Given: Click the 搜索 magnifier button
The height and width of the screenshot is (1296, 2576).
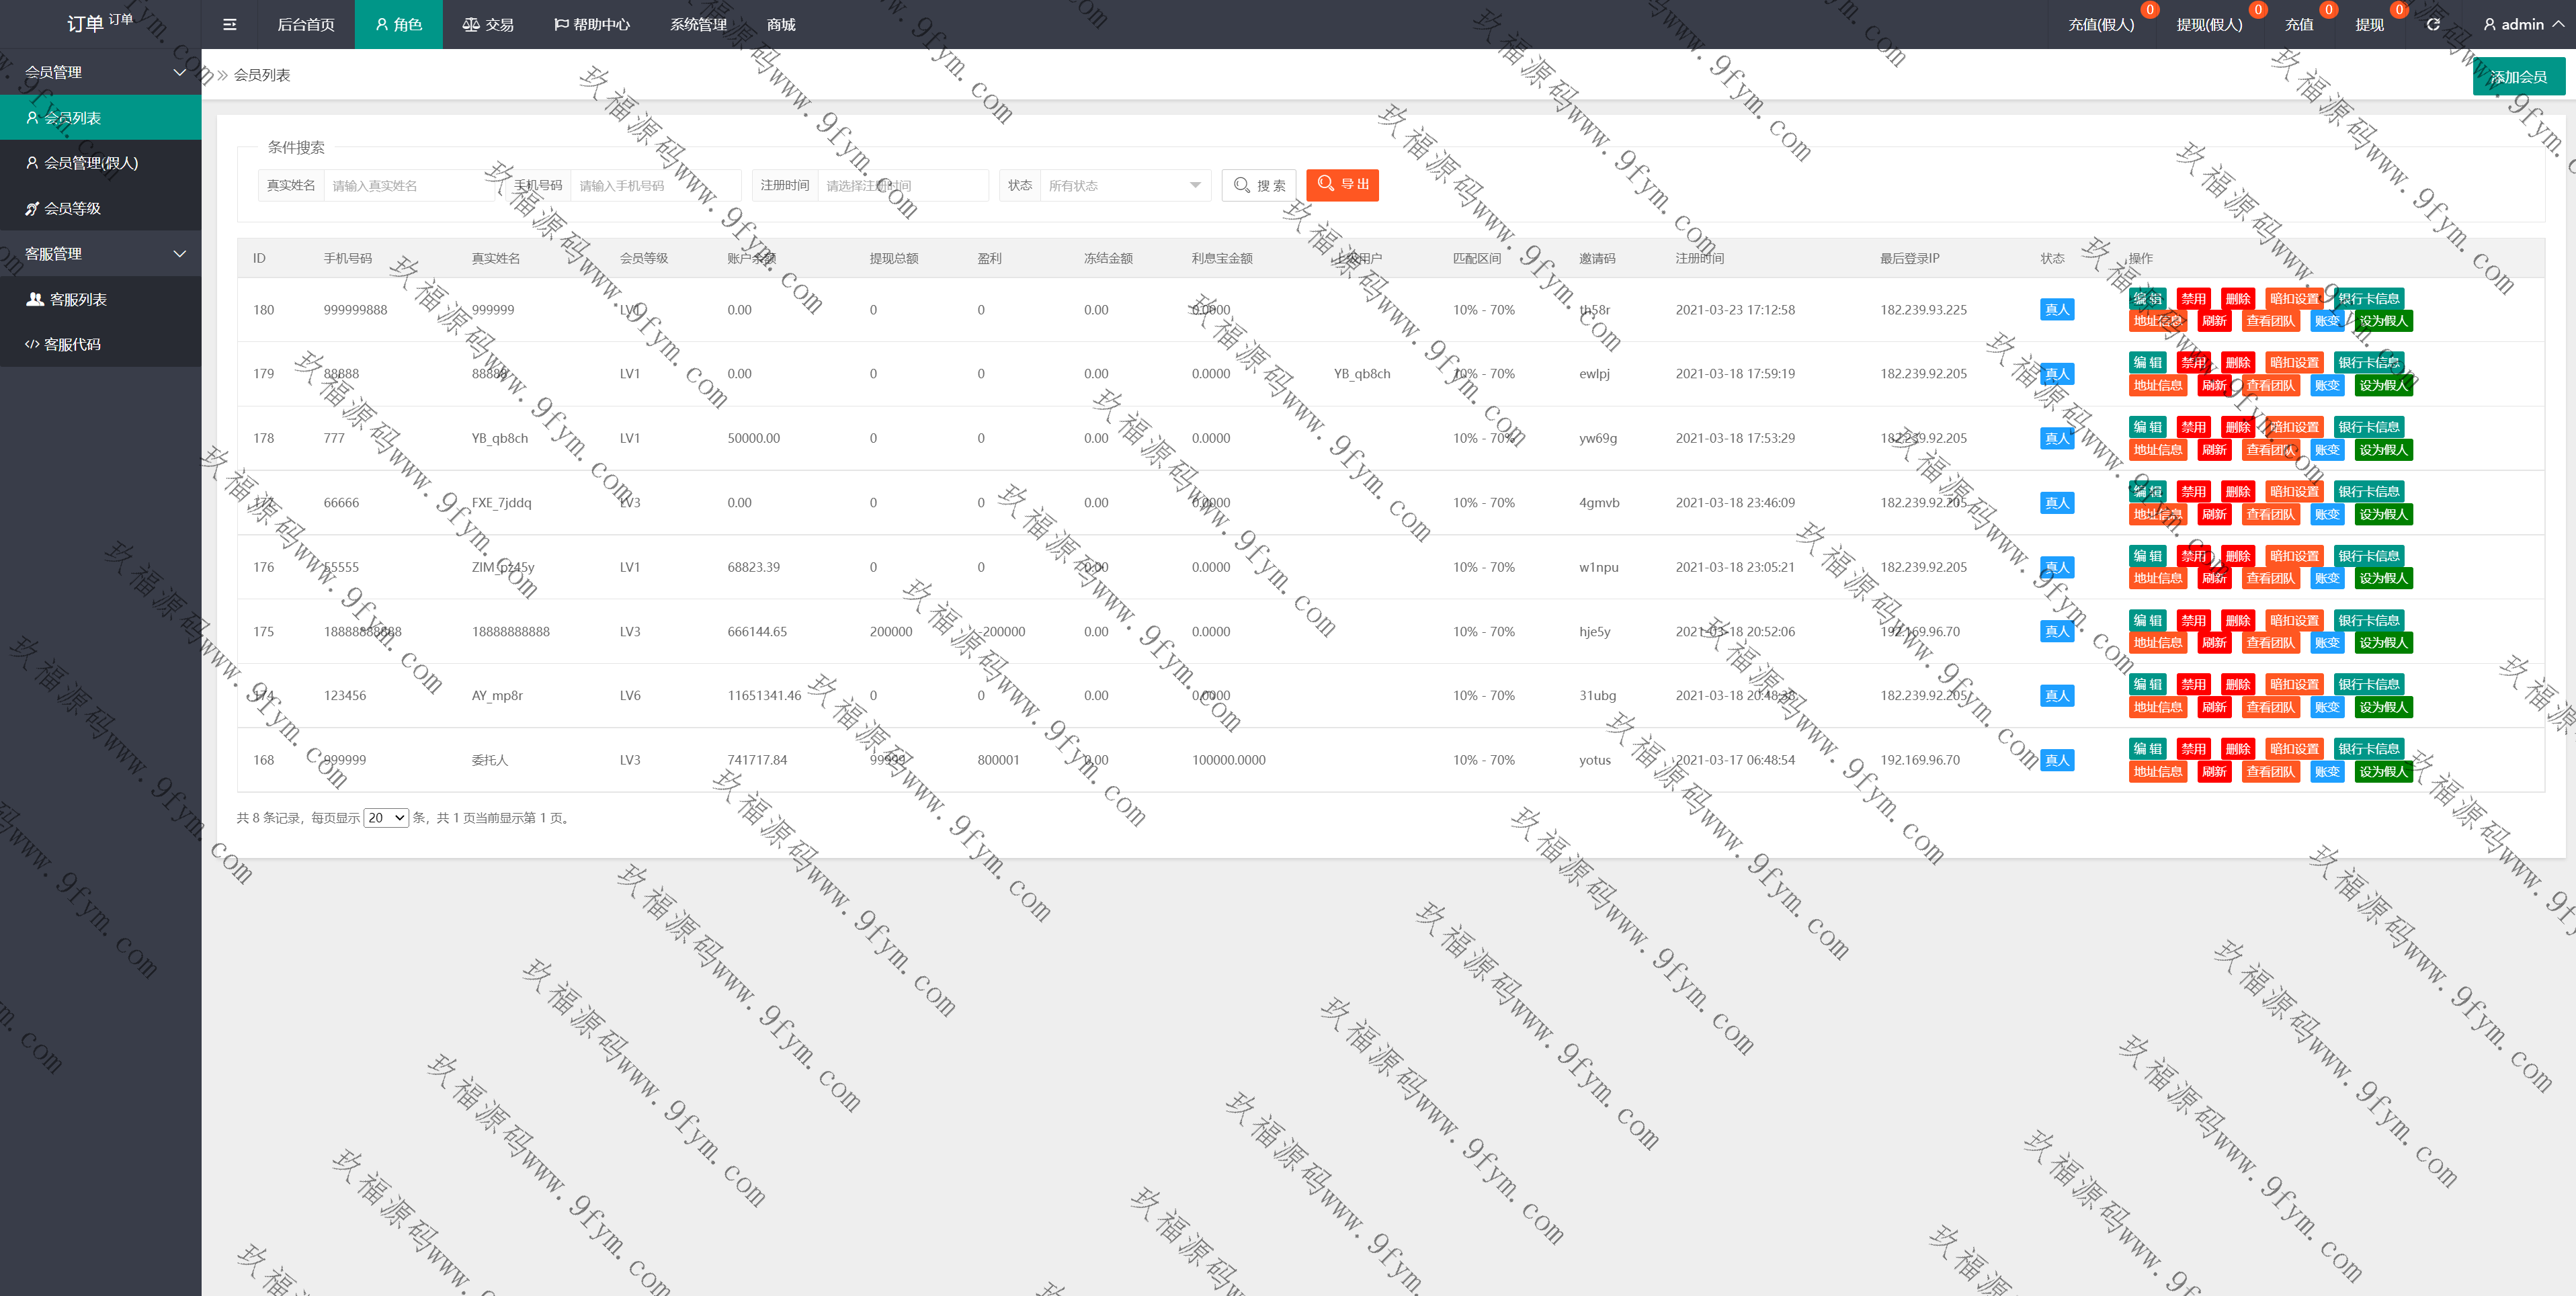Looking at the screenshot, I should (x=1259, y=185).
